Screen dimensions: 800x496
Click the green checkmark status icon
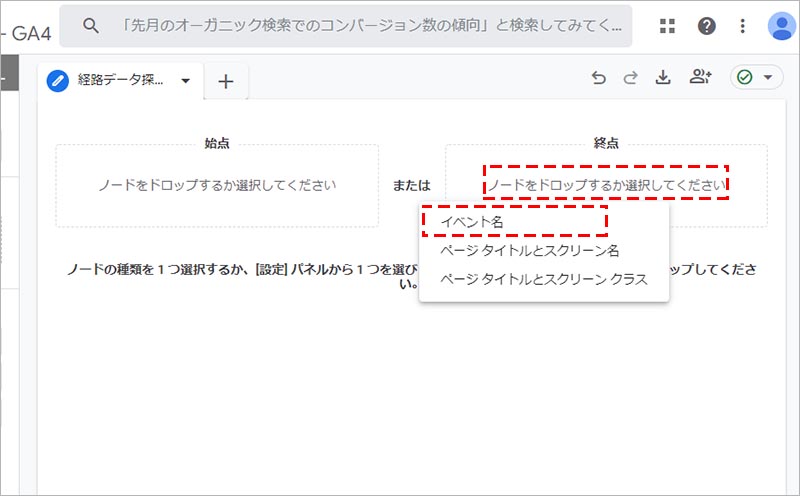click(745, 78)
